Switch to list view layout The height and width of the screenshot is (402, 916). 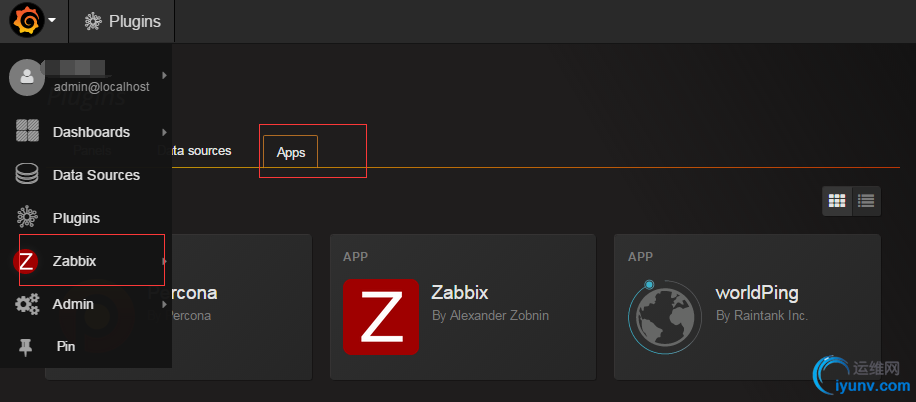pyautogui.click(x=866, y=200)
